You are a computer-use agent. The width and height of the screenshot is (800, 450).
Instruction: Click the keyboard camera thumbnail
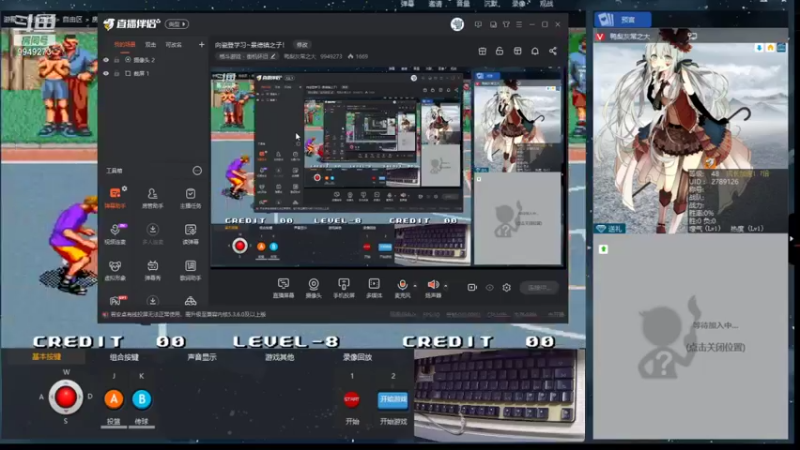click(499, 394)
